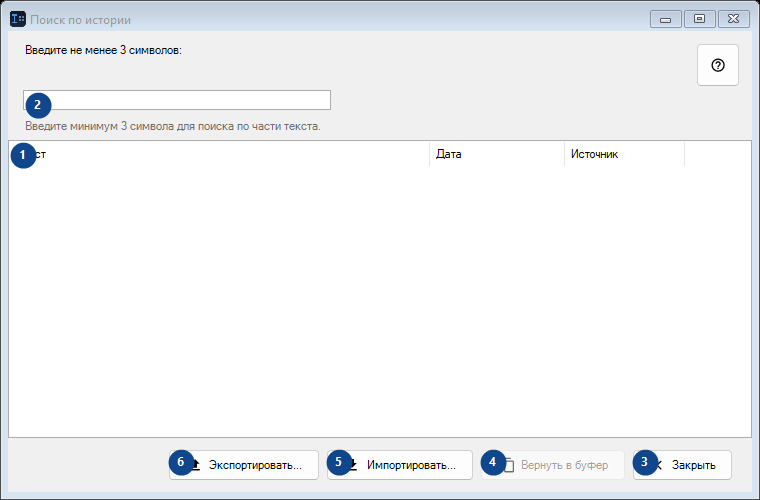Sort results by the Источник column header
This screenshot has width=760, height=500.
624,154
